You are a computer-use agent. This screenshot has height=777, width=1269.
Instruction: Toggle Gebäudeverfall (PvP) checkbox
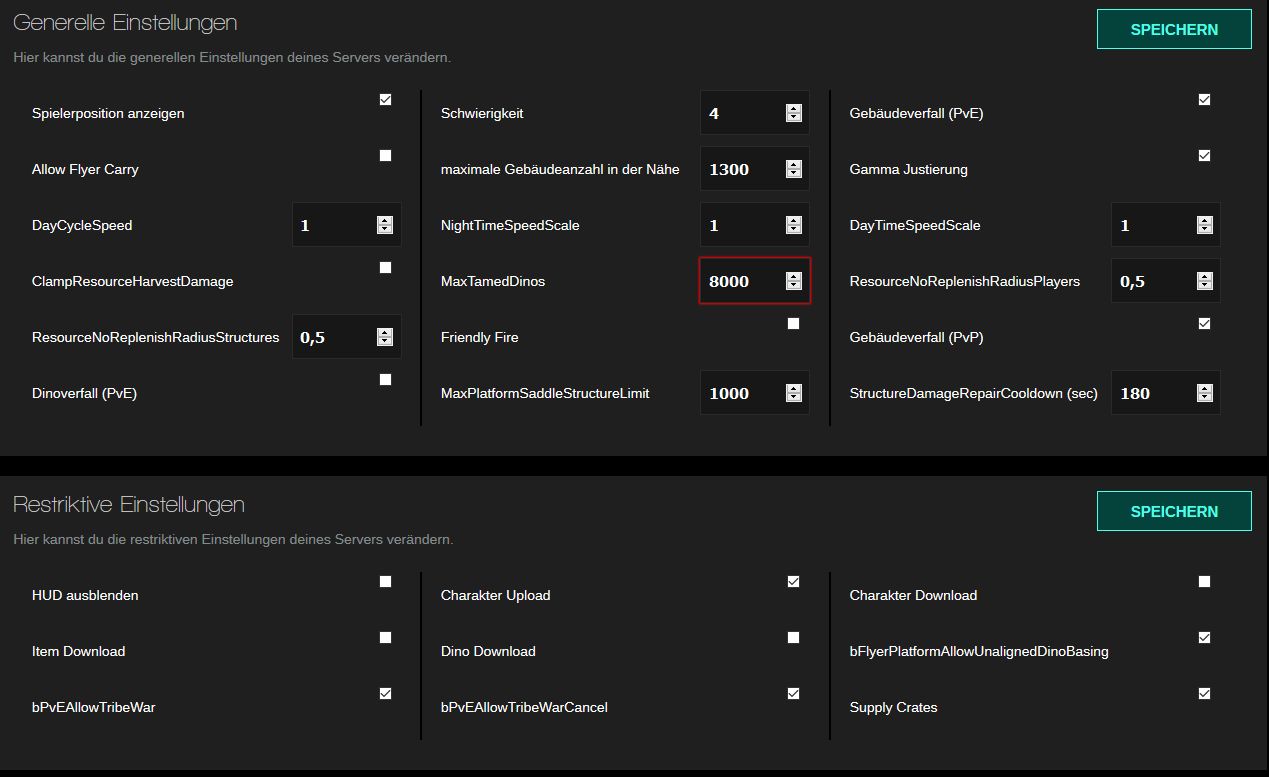tap(1204, 324)
